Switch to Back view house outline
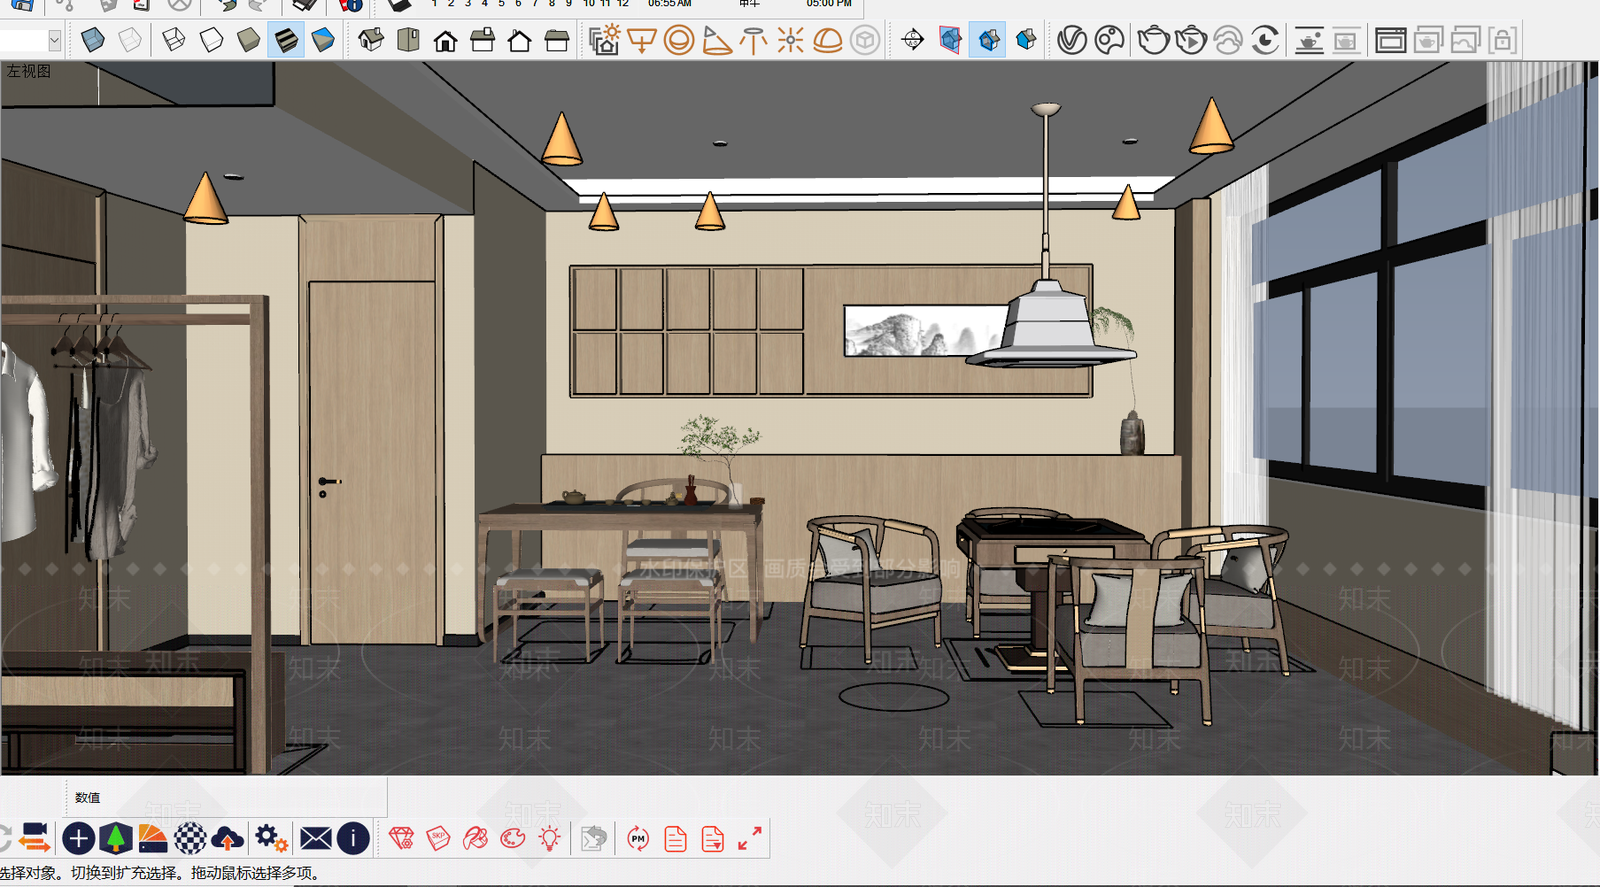 [520, 40]
